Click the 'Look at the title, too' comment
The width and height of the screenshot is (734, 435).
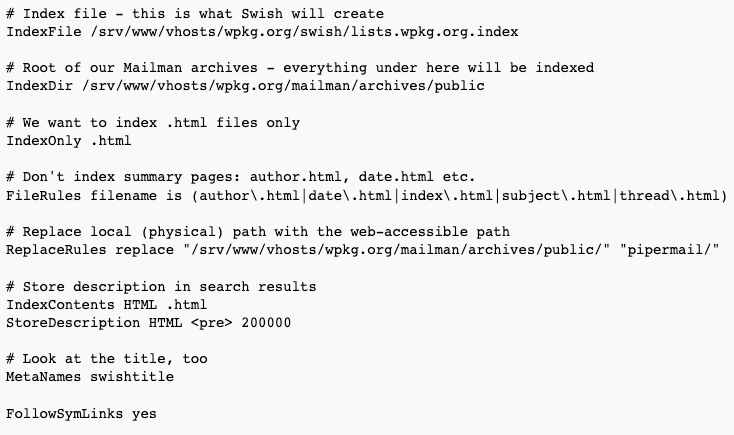coord(107,359)
